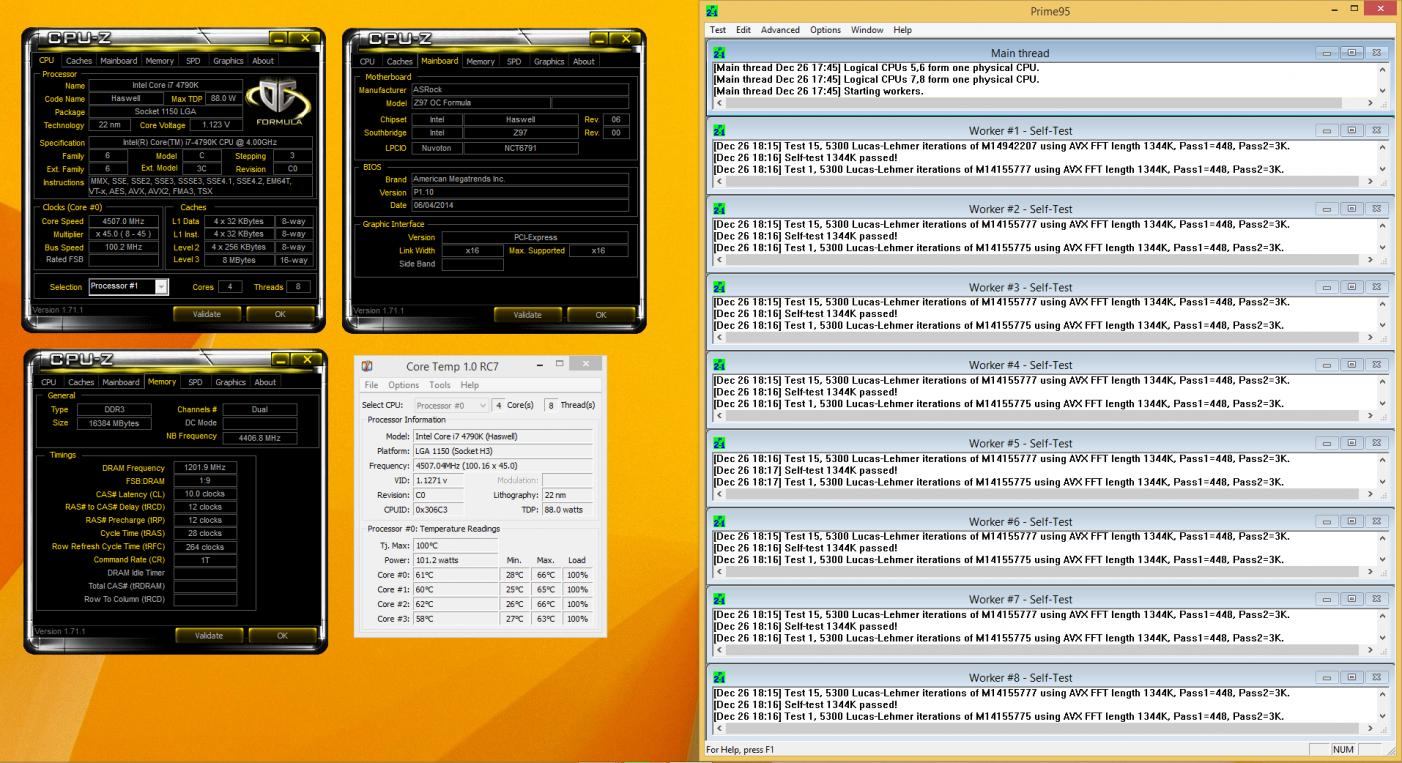Click the Core Temp title bar icon
This screenshot has height=763, width=1402.
pos(367,366)
